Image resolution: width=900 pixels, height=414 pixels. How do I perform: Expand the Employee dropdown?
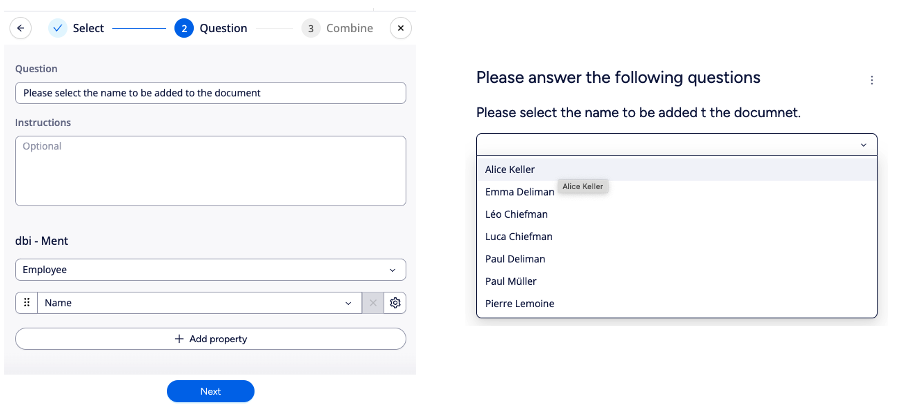click(211, 270)
